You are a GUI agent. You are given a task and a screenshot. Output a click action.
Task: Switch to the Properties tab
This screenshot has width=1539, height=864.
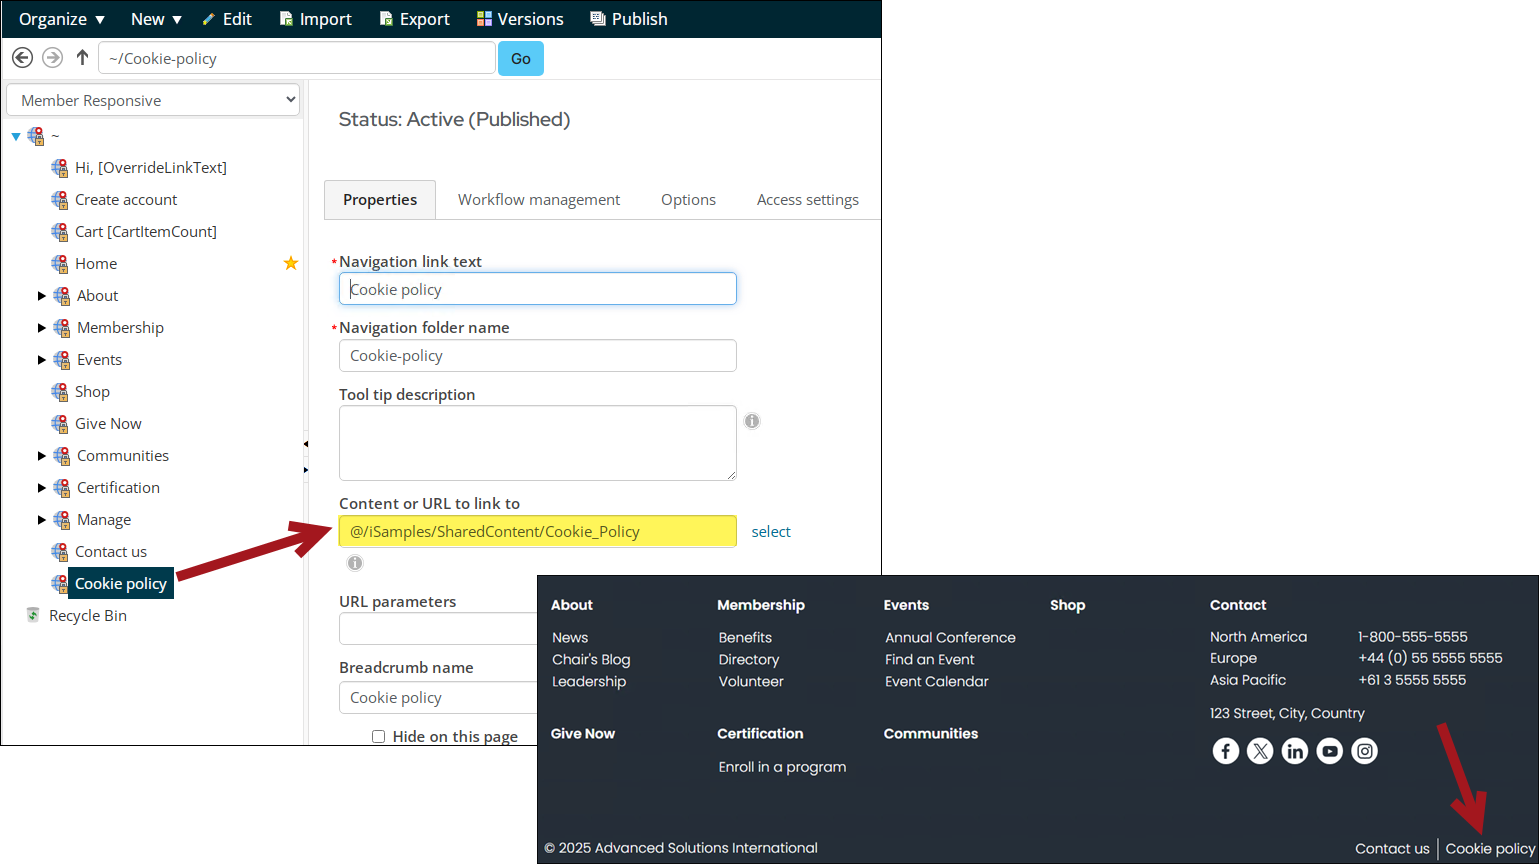point(380,200)
